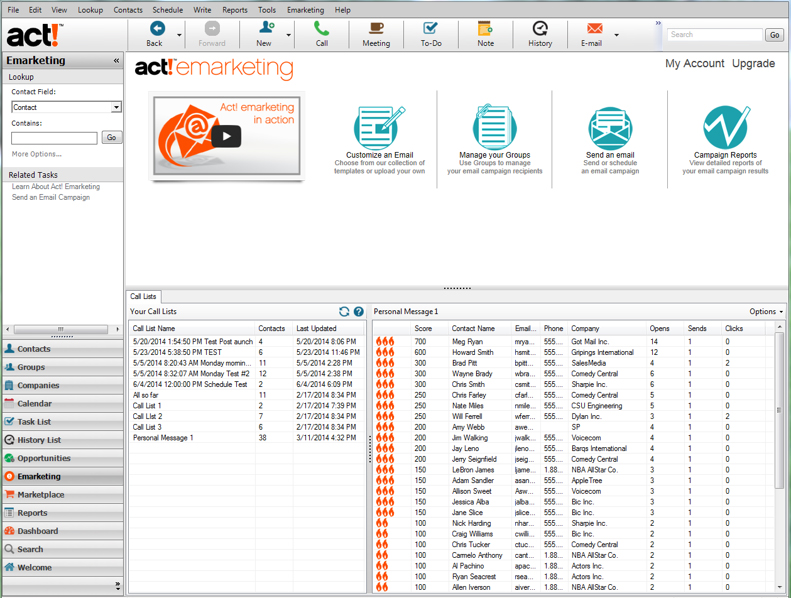
Task: Open help for Your Call Lists
Action: (359, 311)
